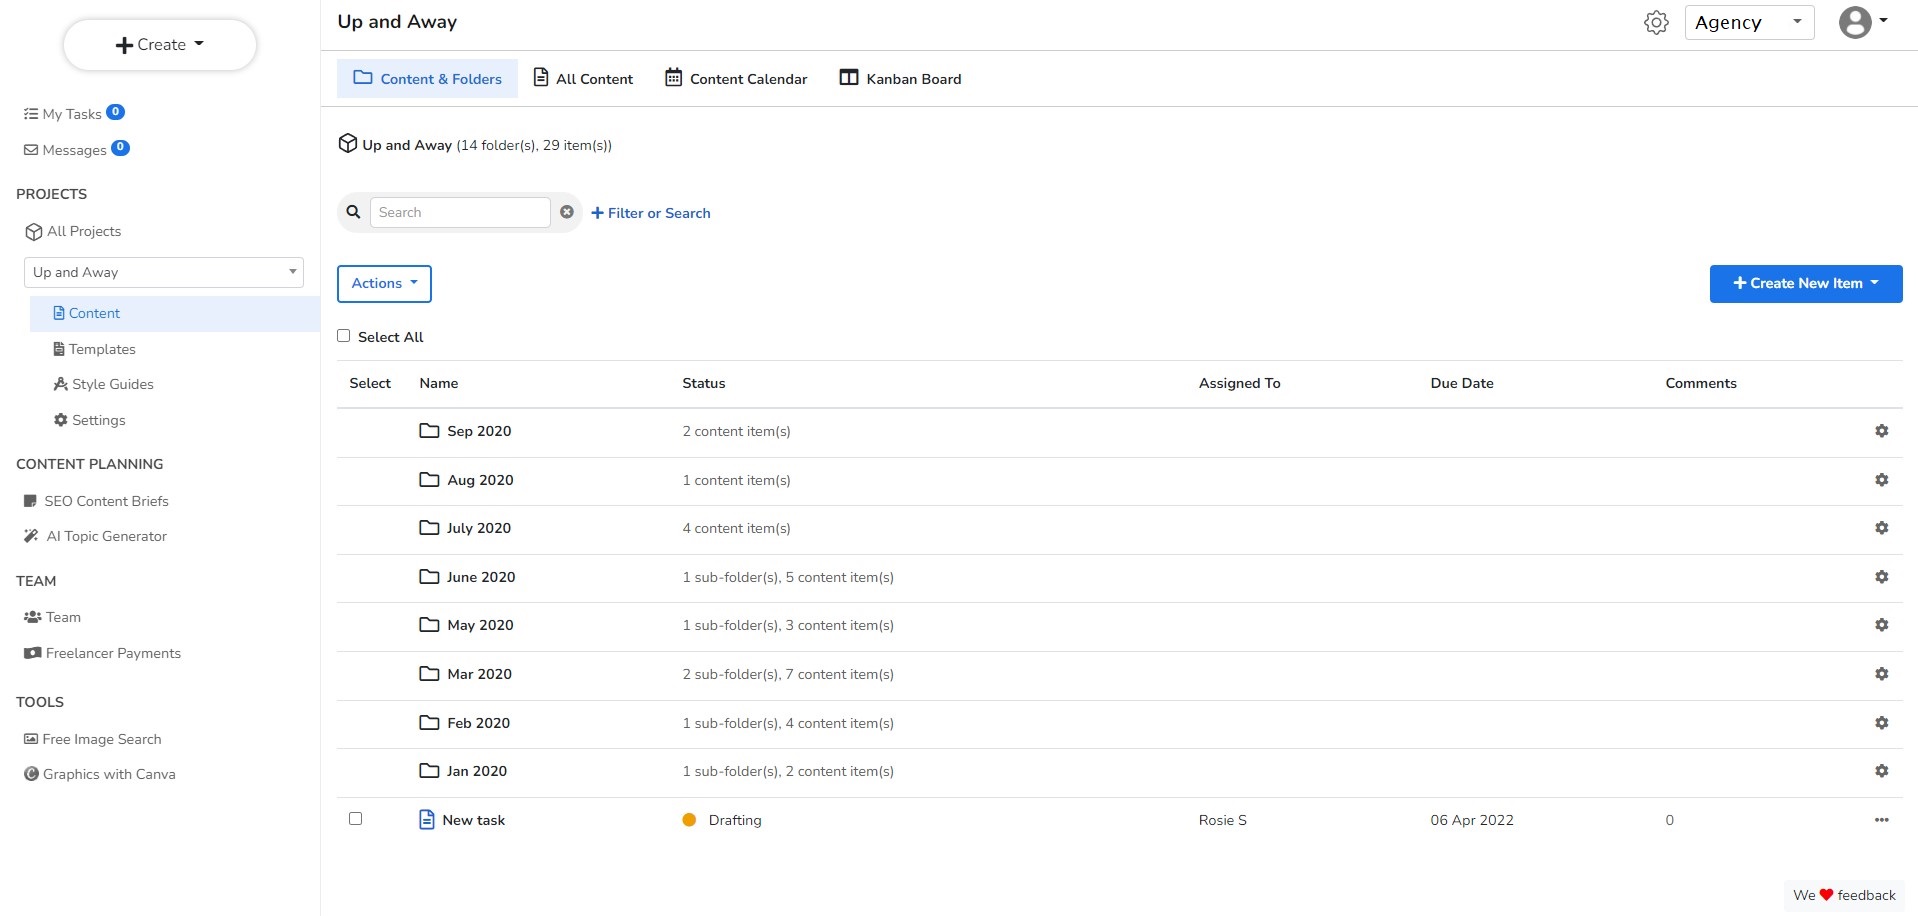
Task: Open the Mar 2020 folder
Action: click(x=479, y=674)
